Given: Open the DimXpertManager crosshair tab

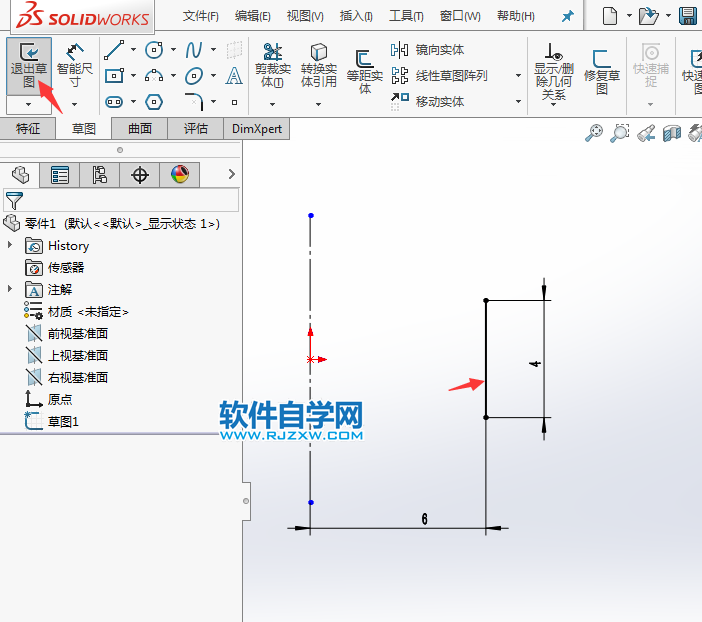Looking at the screenshot, I should [140, 175].
